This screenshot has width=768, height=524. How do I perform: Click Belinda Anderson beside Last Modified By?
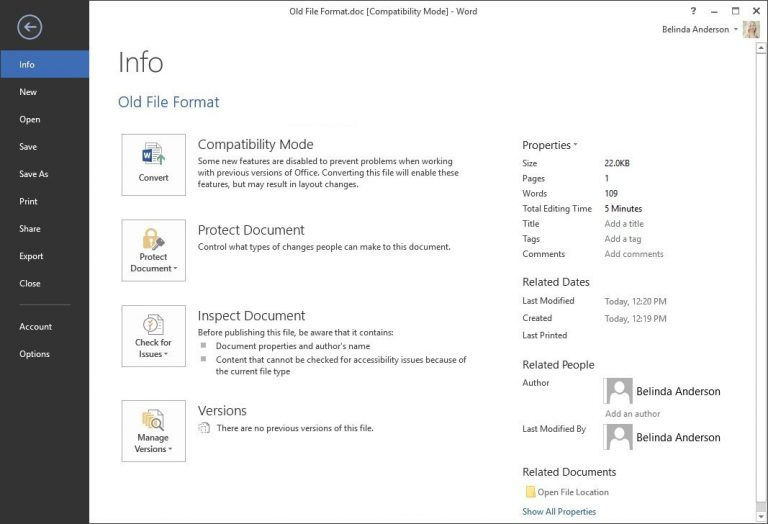678,437
